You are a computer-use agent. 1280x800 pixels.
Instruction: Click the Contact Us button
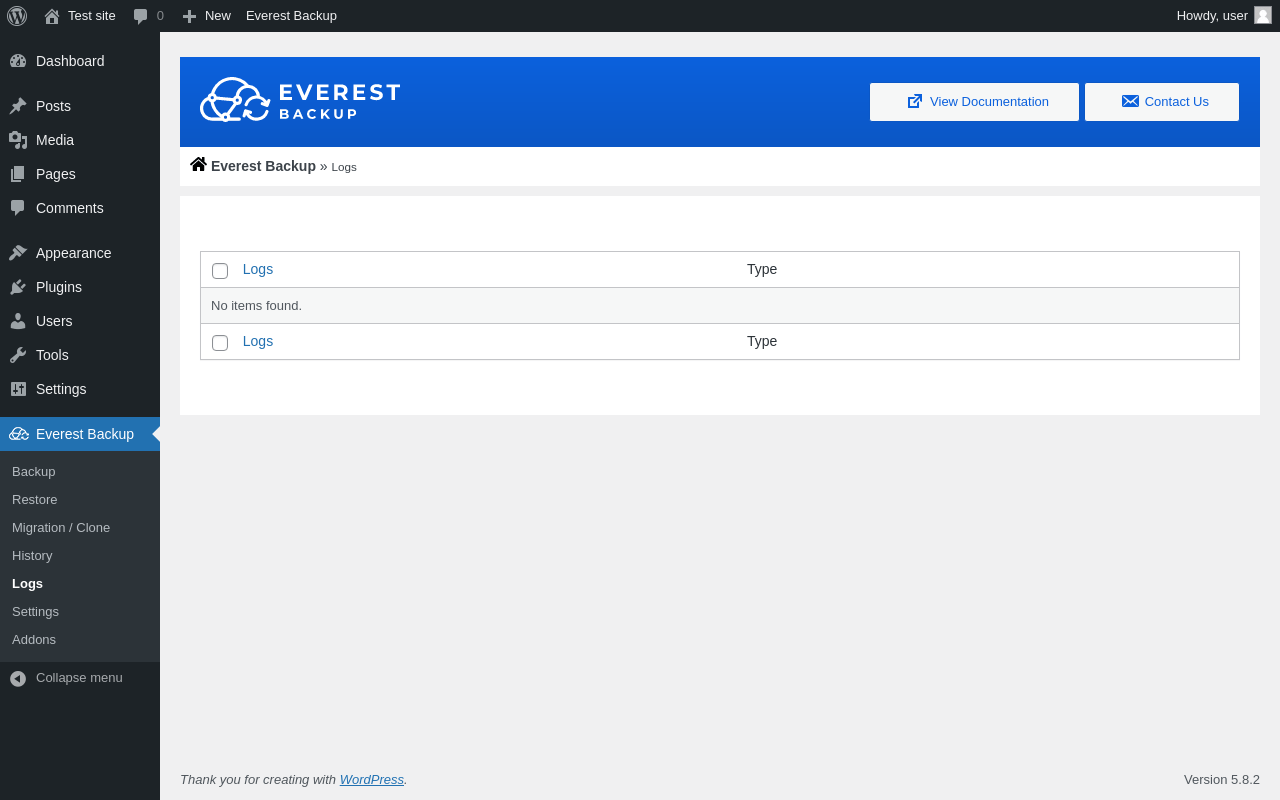click(1162, 102)
